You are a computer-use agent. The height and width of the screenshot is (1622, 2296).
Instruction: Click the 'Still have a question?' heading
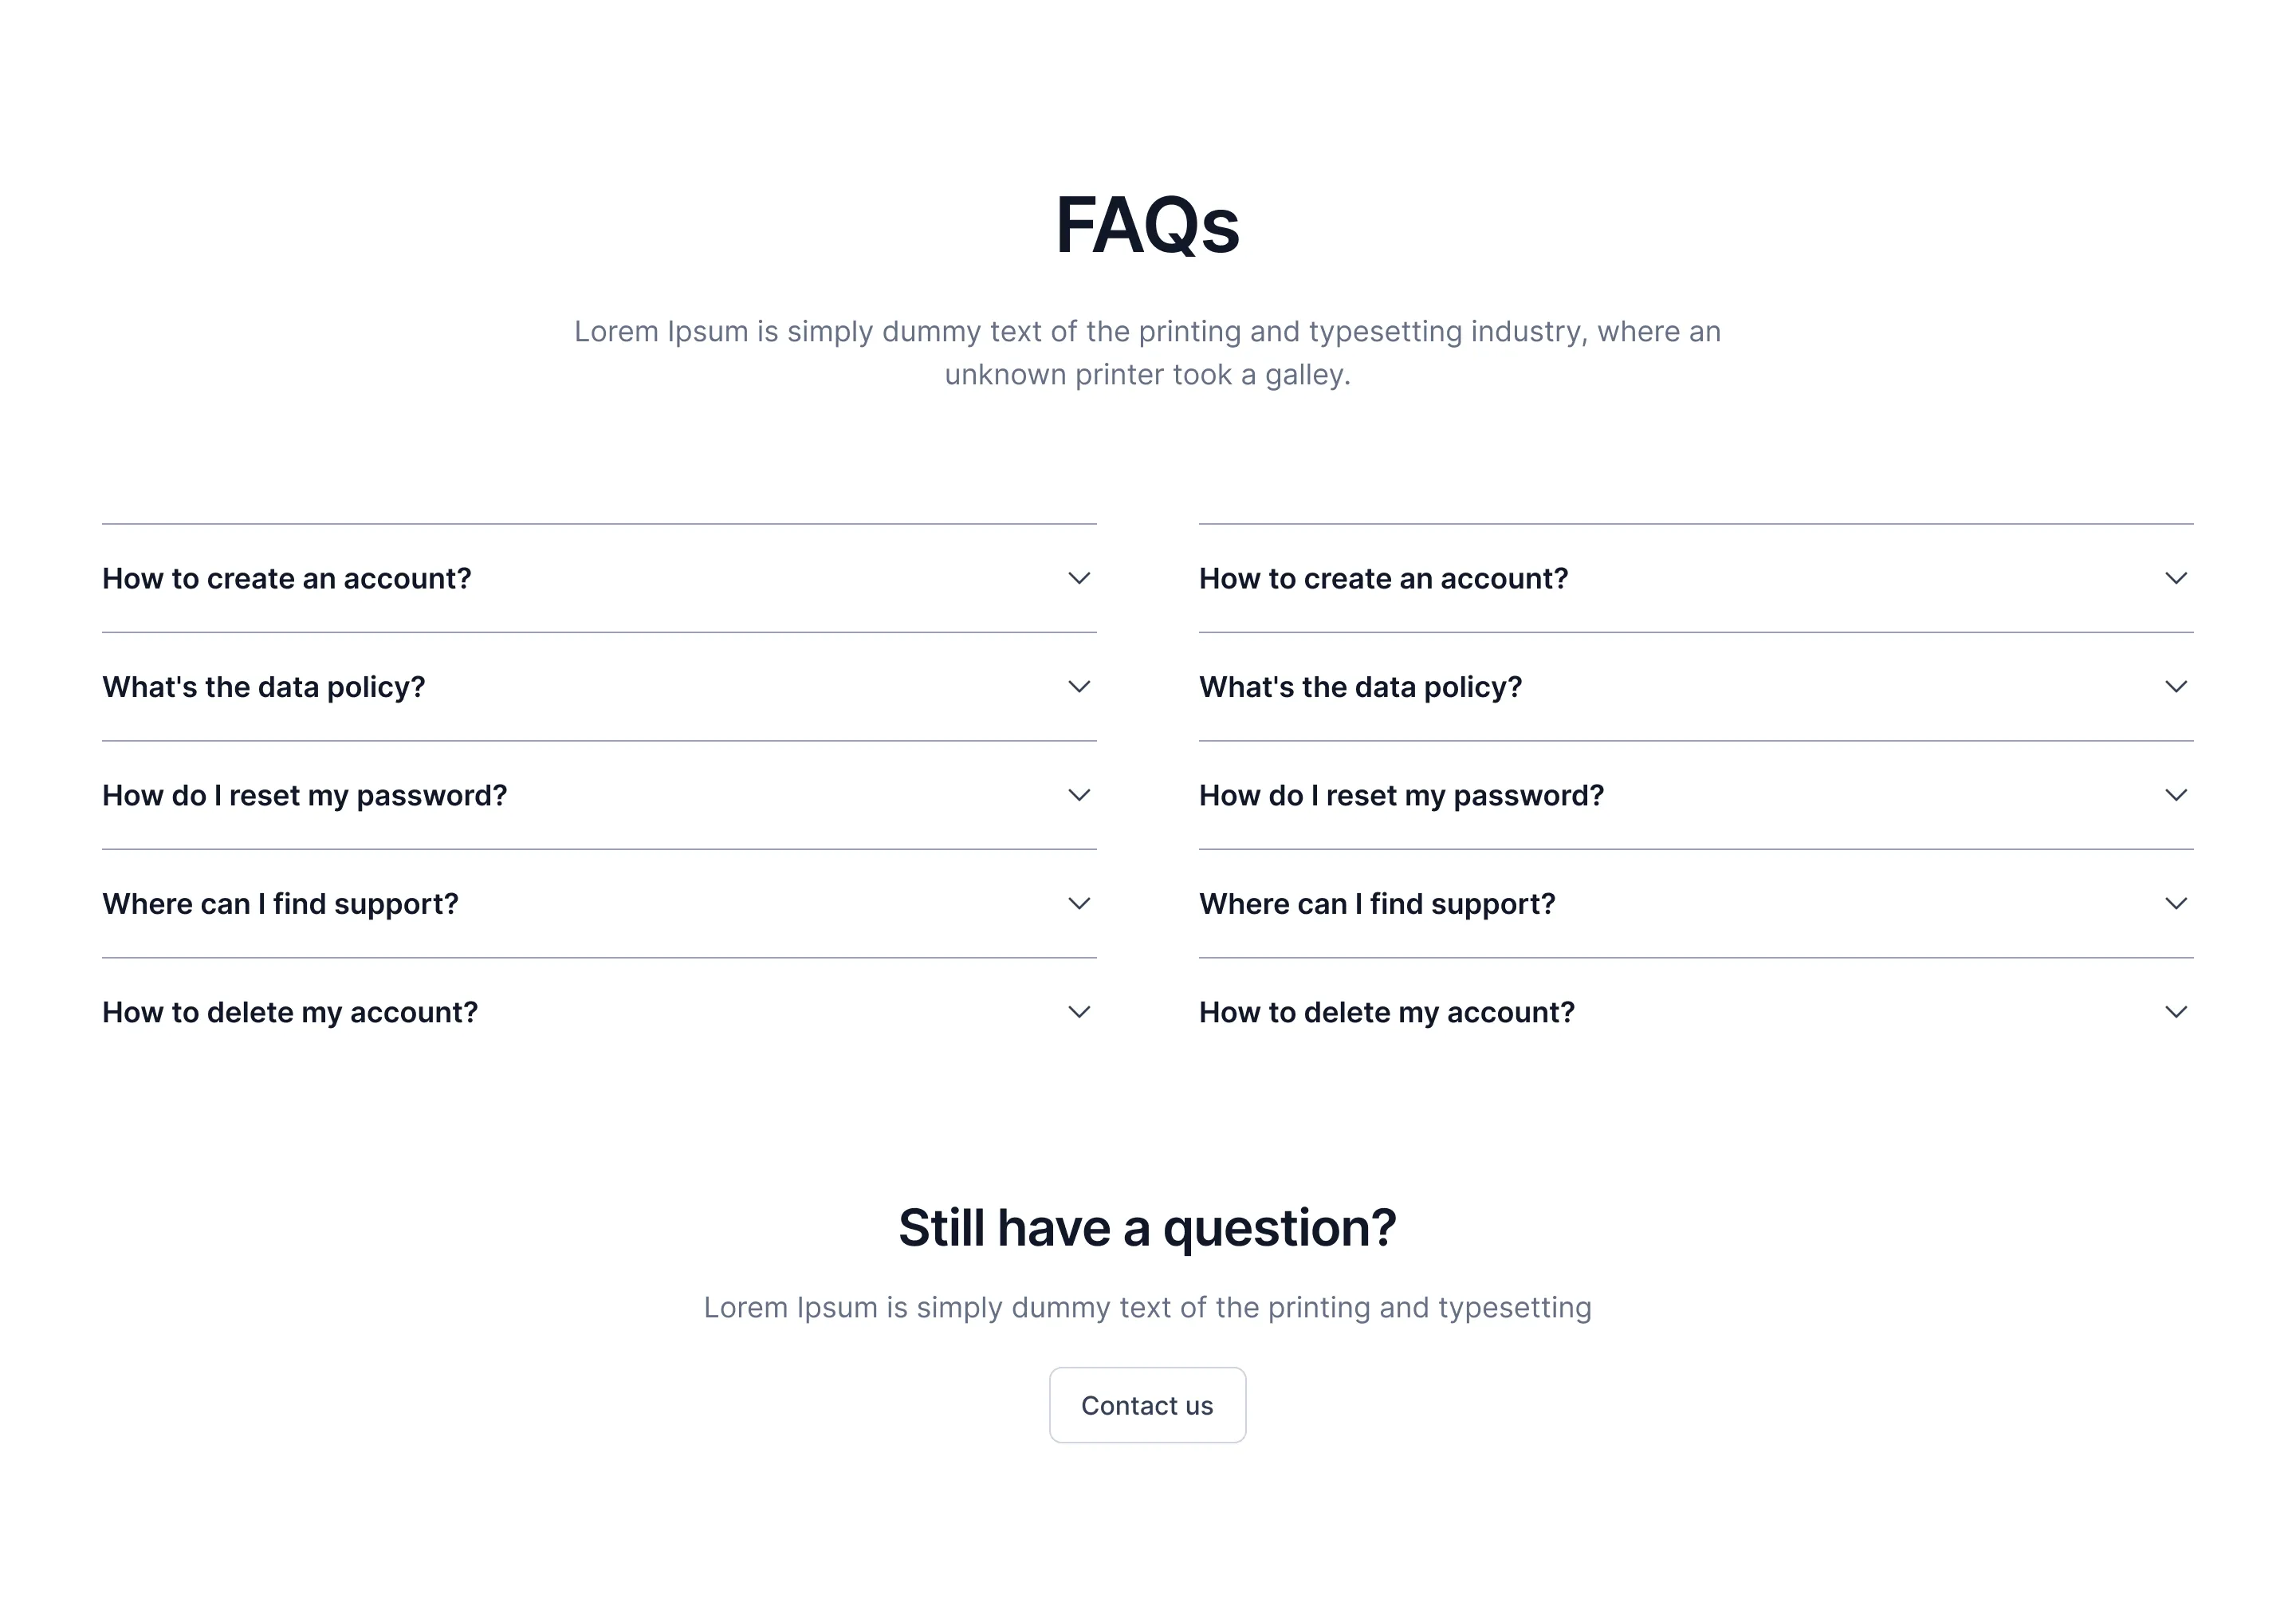[x=1147, y=1227]
